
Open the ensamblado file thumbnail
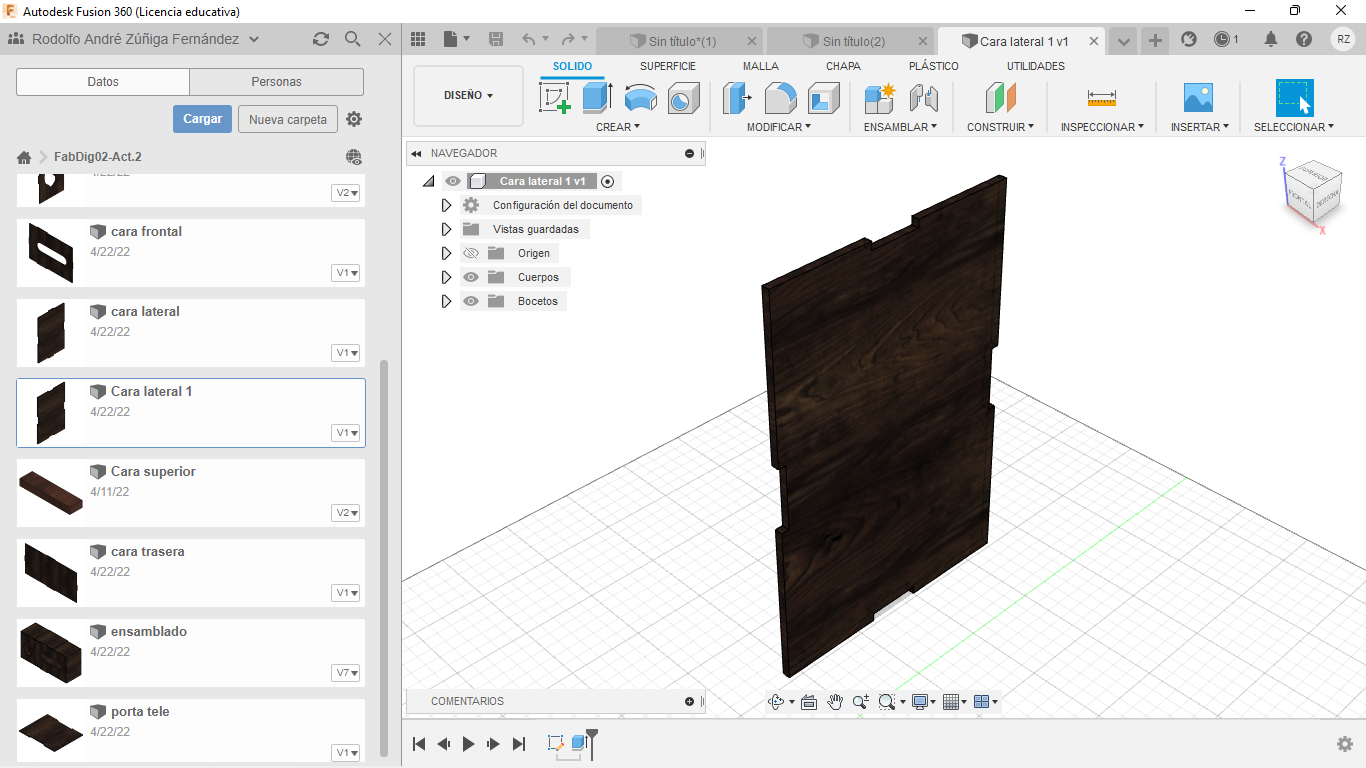click(x=50, y=652)
